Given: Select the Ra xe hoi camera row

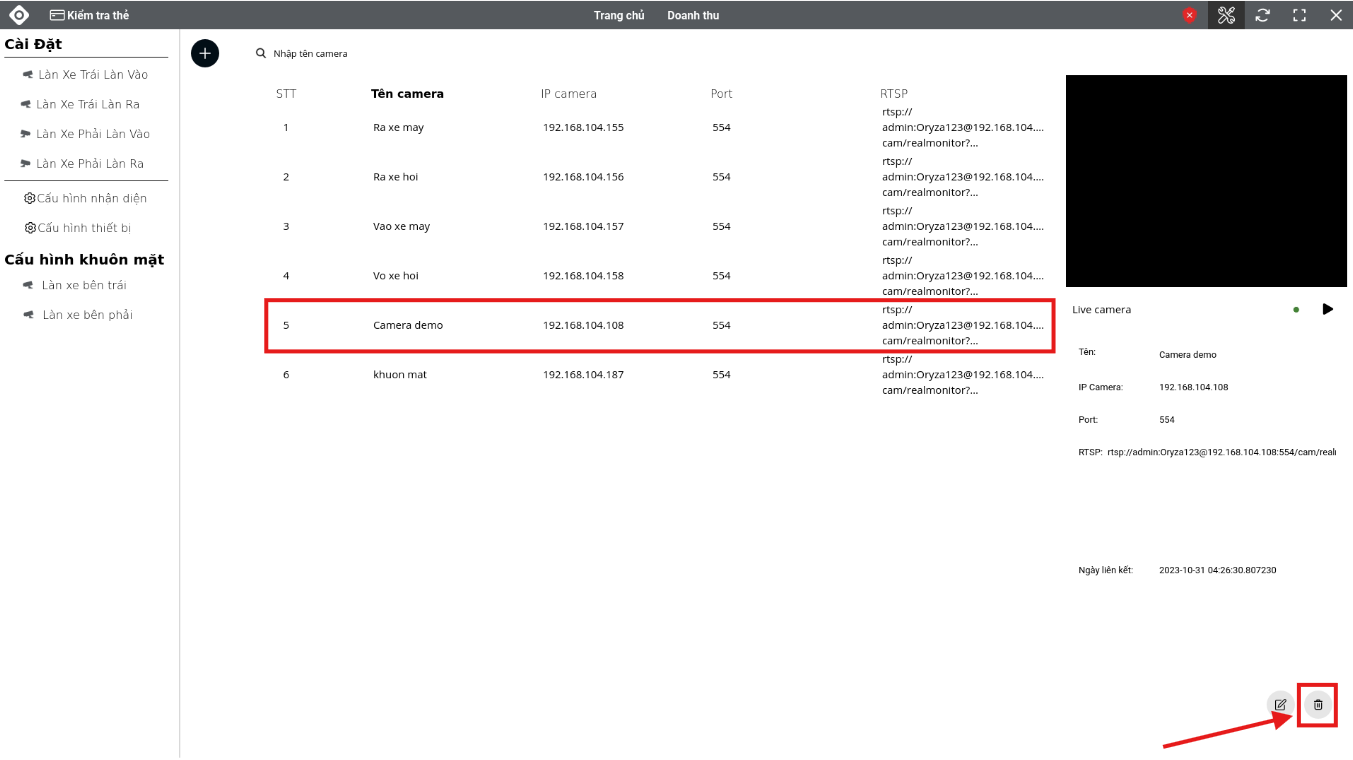Looking at the screenshot, I should coord(660,177).
